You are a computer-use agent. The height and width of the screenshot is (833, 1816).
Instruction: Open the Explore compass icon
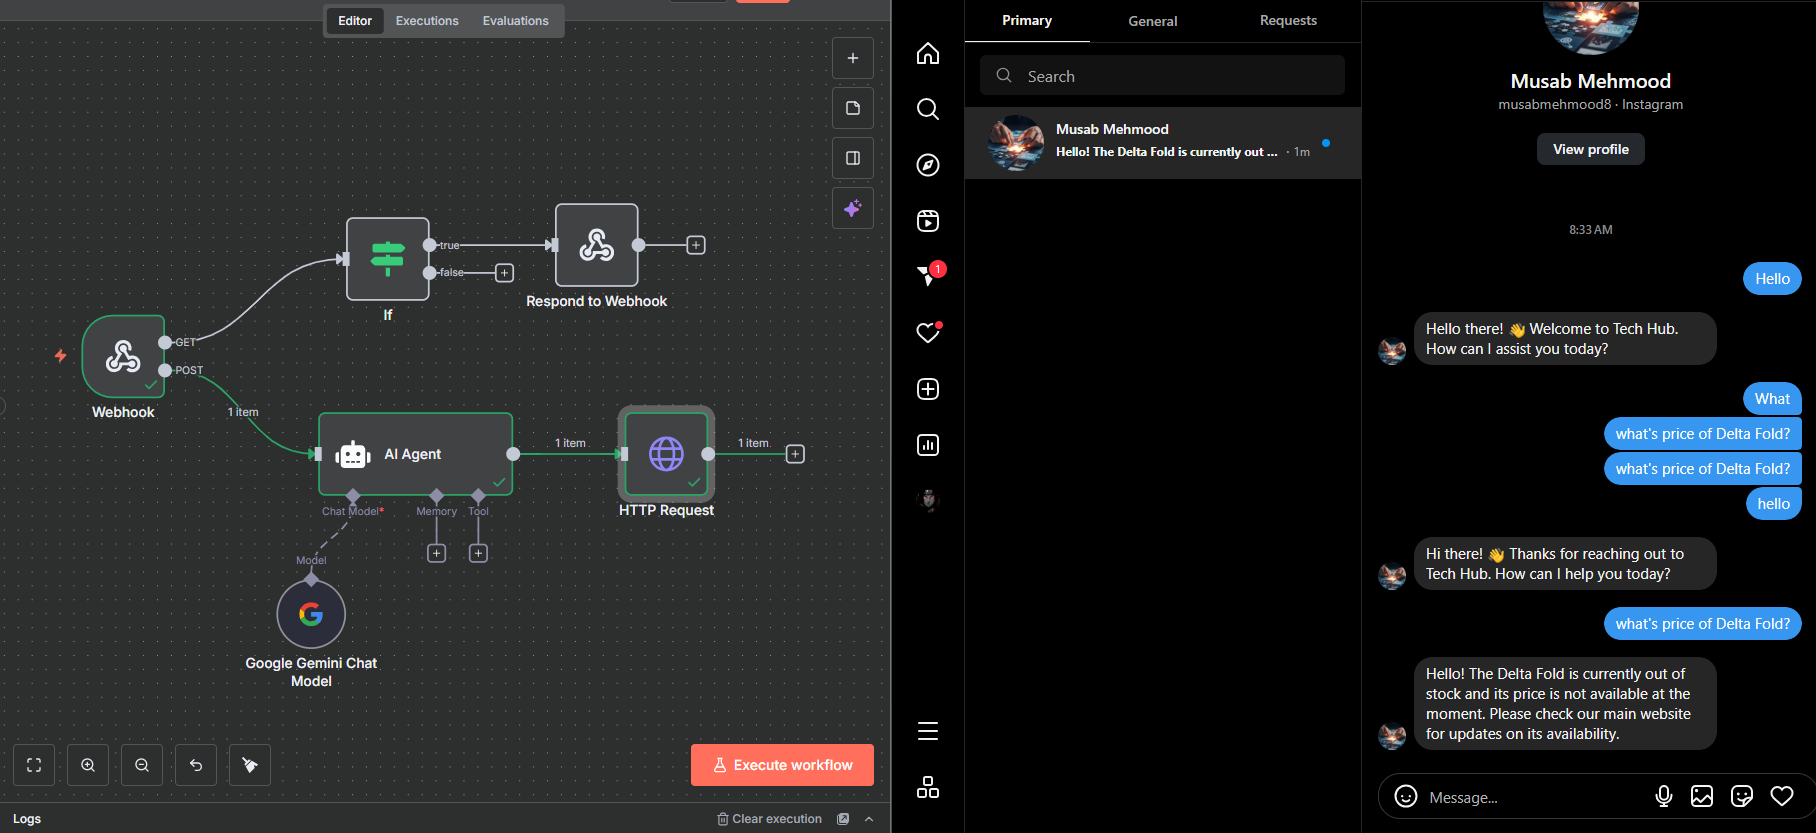tap(928, 165)
